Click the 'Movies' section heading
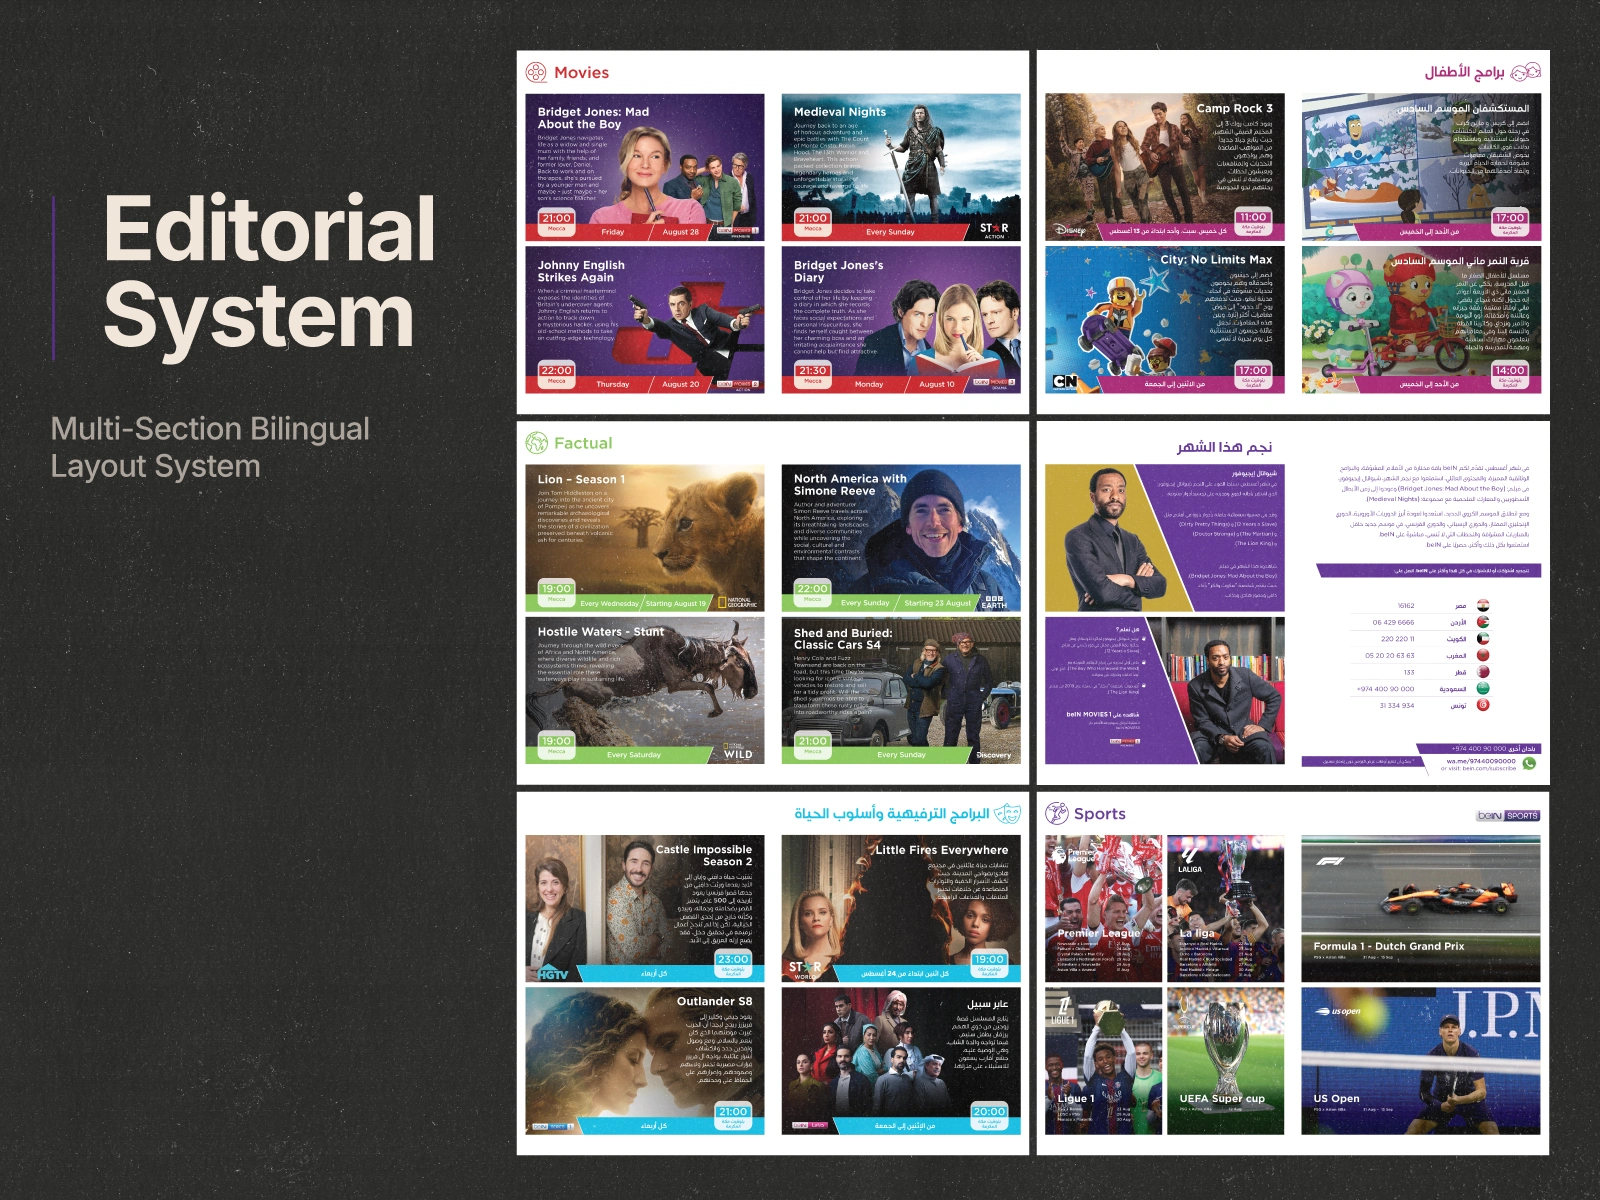 pyautogui.click(x=581, y=72)
